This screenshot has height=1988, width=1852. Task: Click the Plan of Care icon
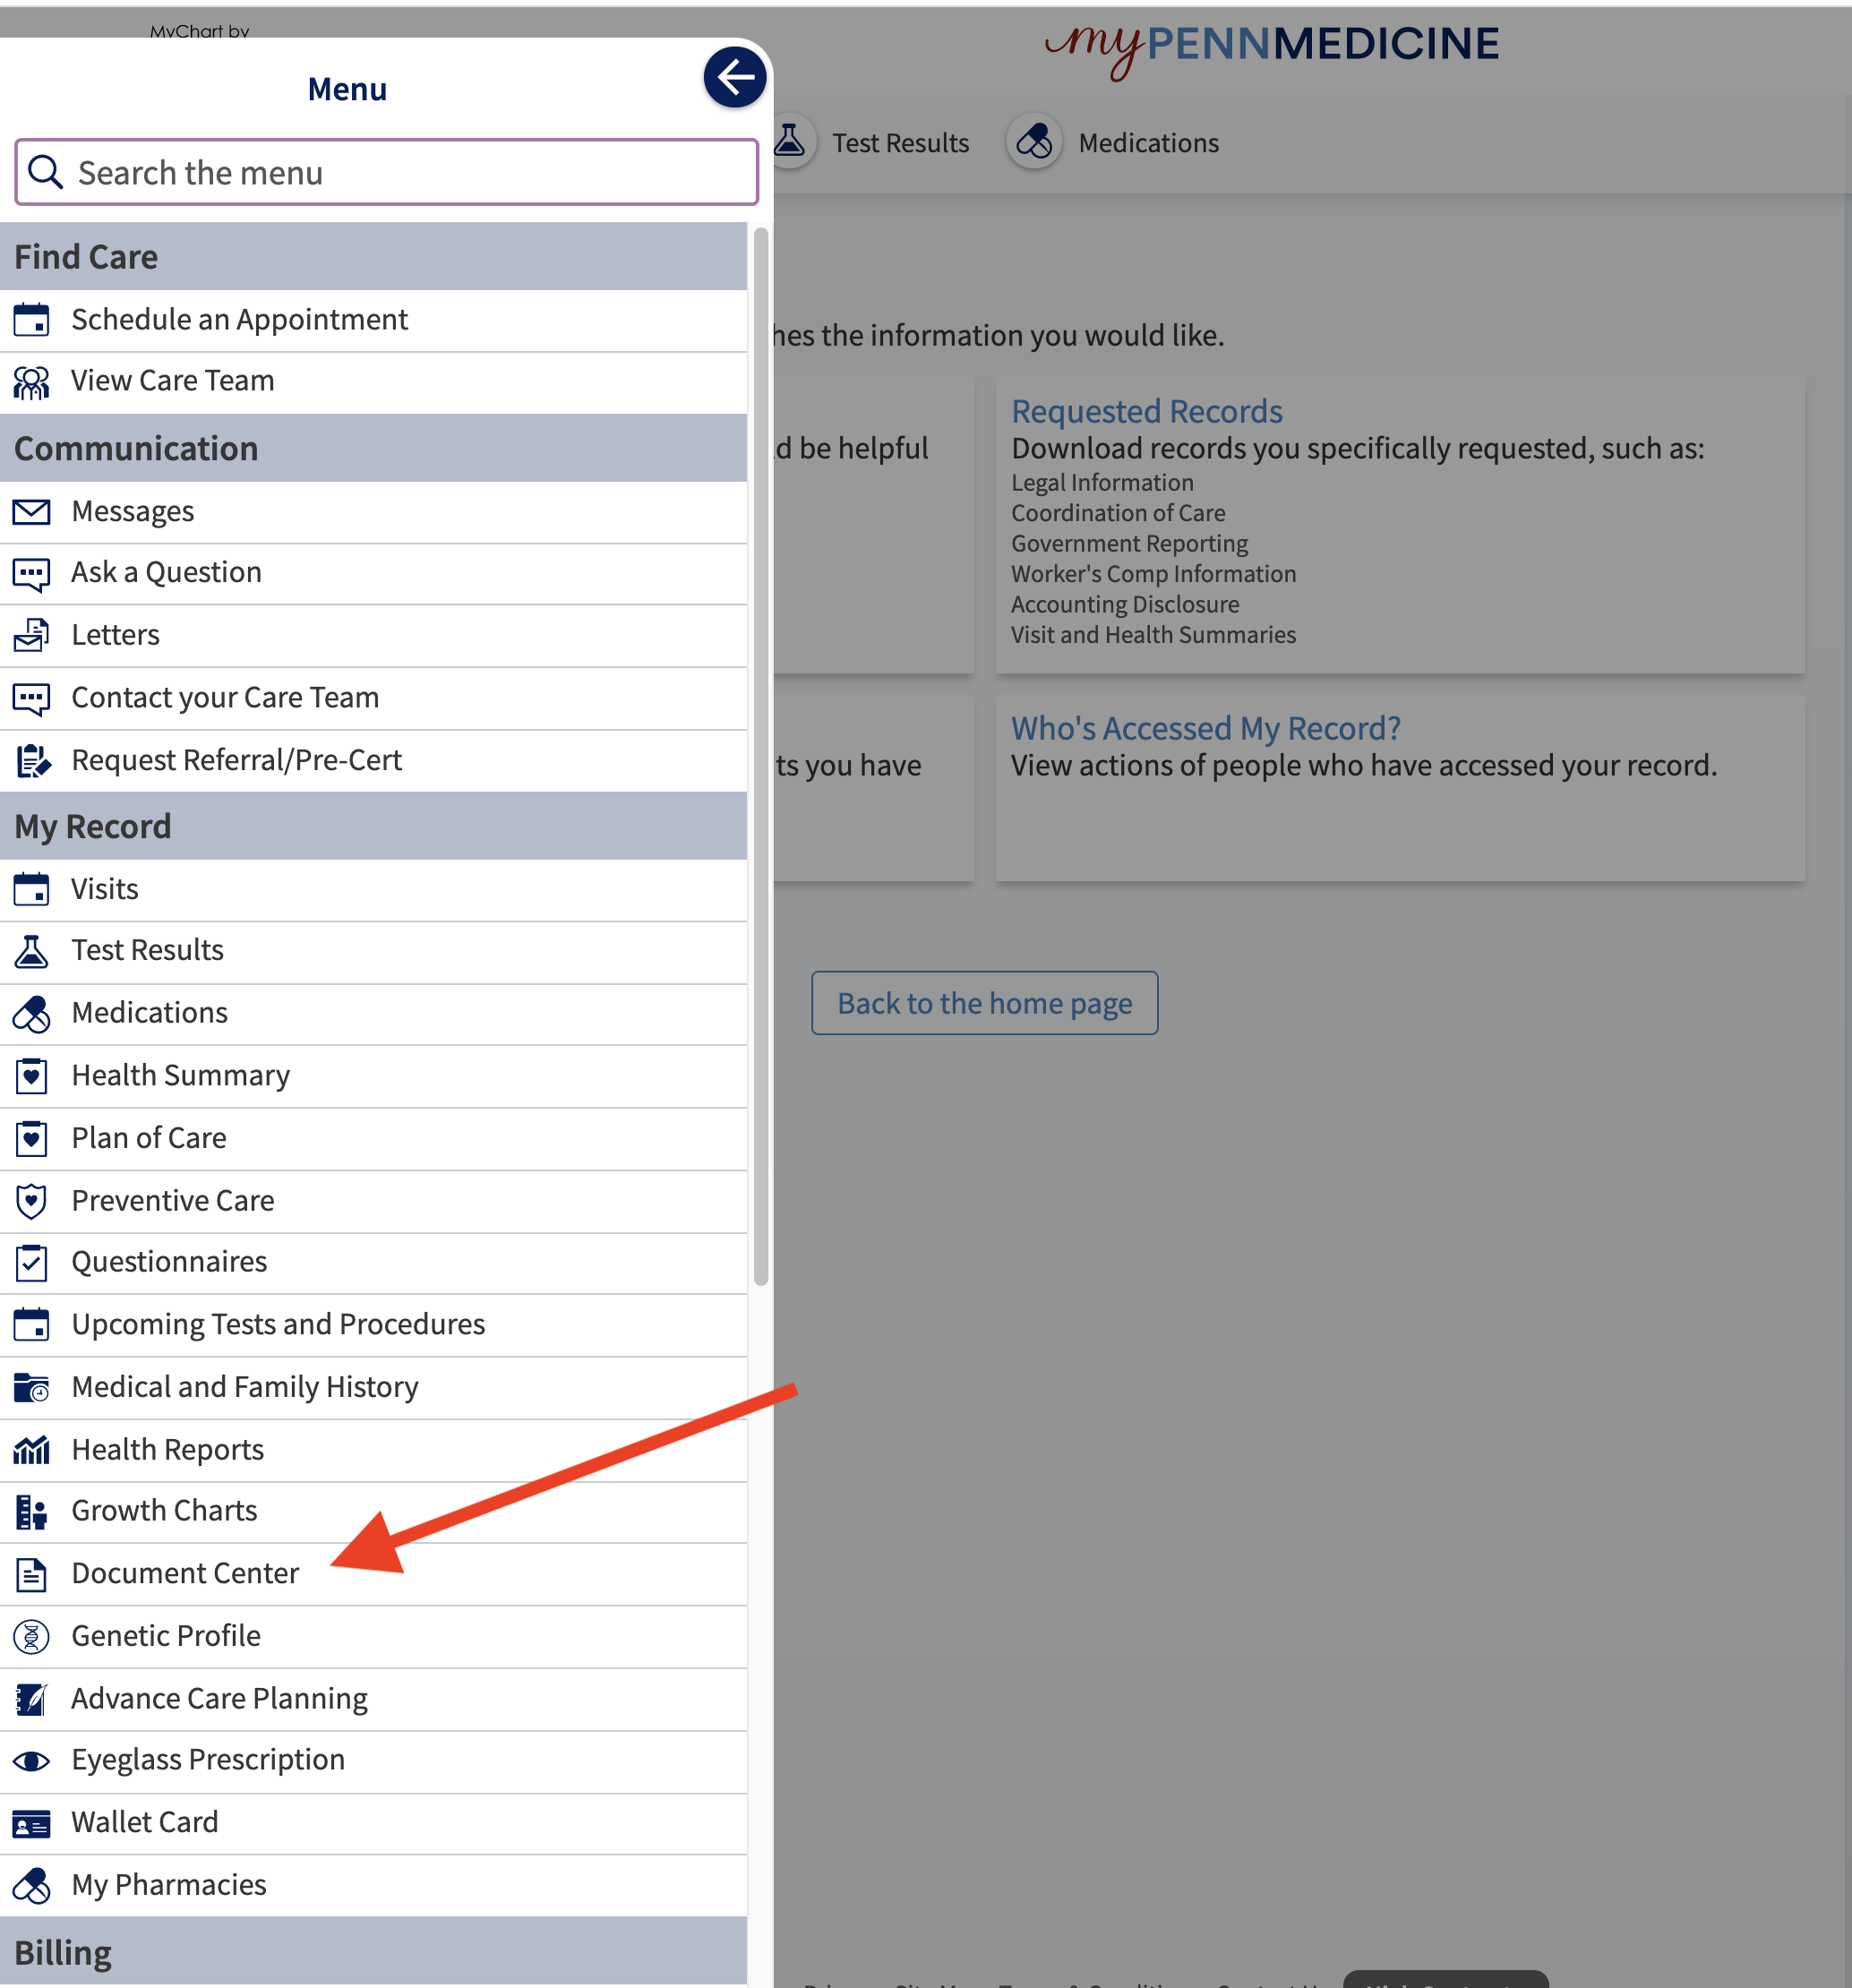point(31,1139)
